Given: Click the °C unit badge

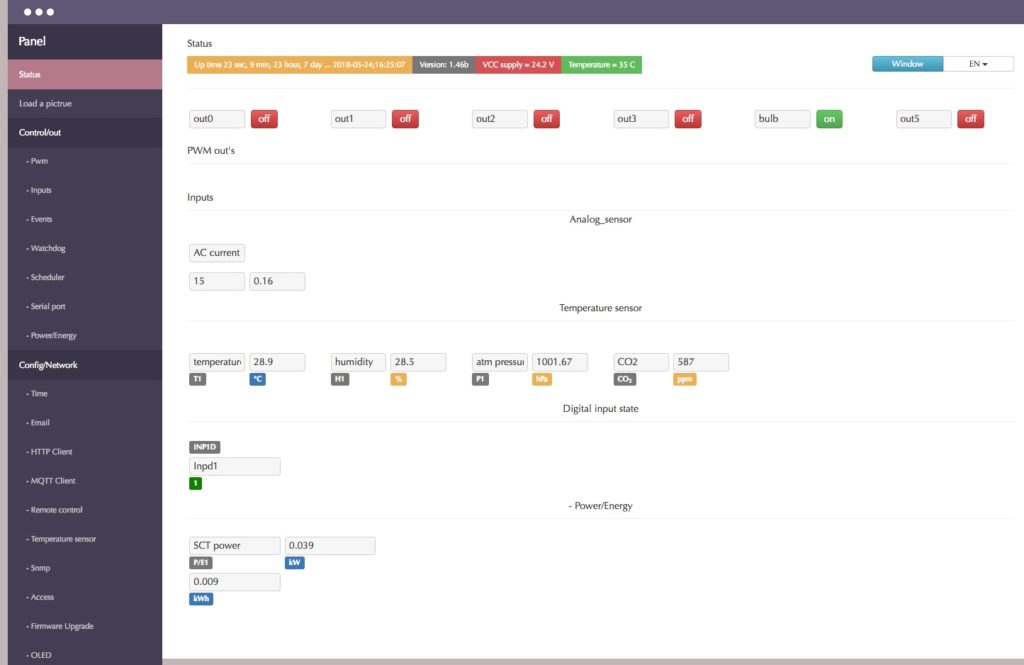Looking at the screenshot, I should tap(257, 380).
